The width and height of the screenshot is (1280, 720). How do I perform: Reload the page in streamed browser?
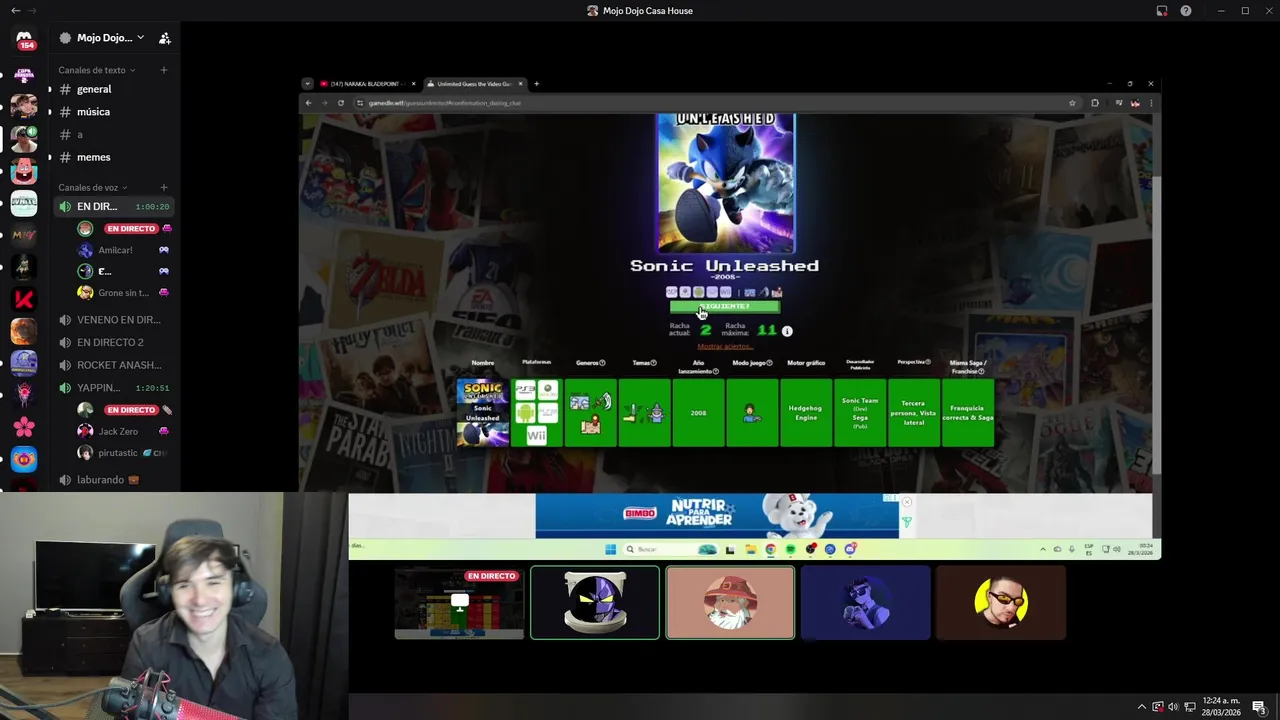pos(341,103)
